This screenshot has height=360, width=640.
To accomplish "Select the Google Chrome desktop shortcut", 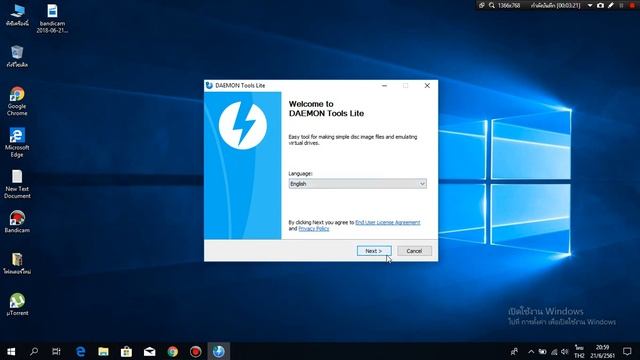I will pyautogui.click(x=17, y=101).
